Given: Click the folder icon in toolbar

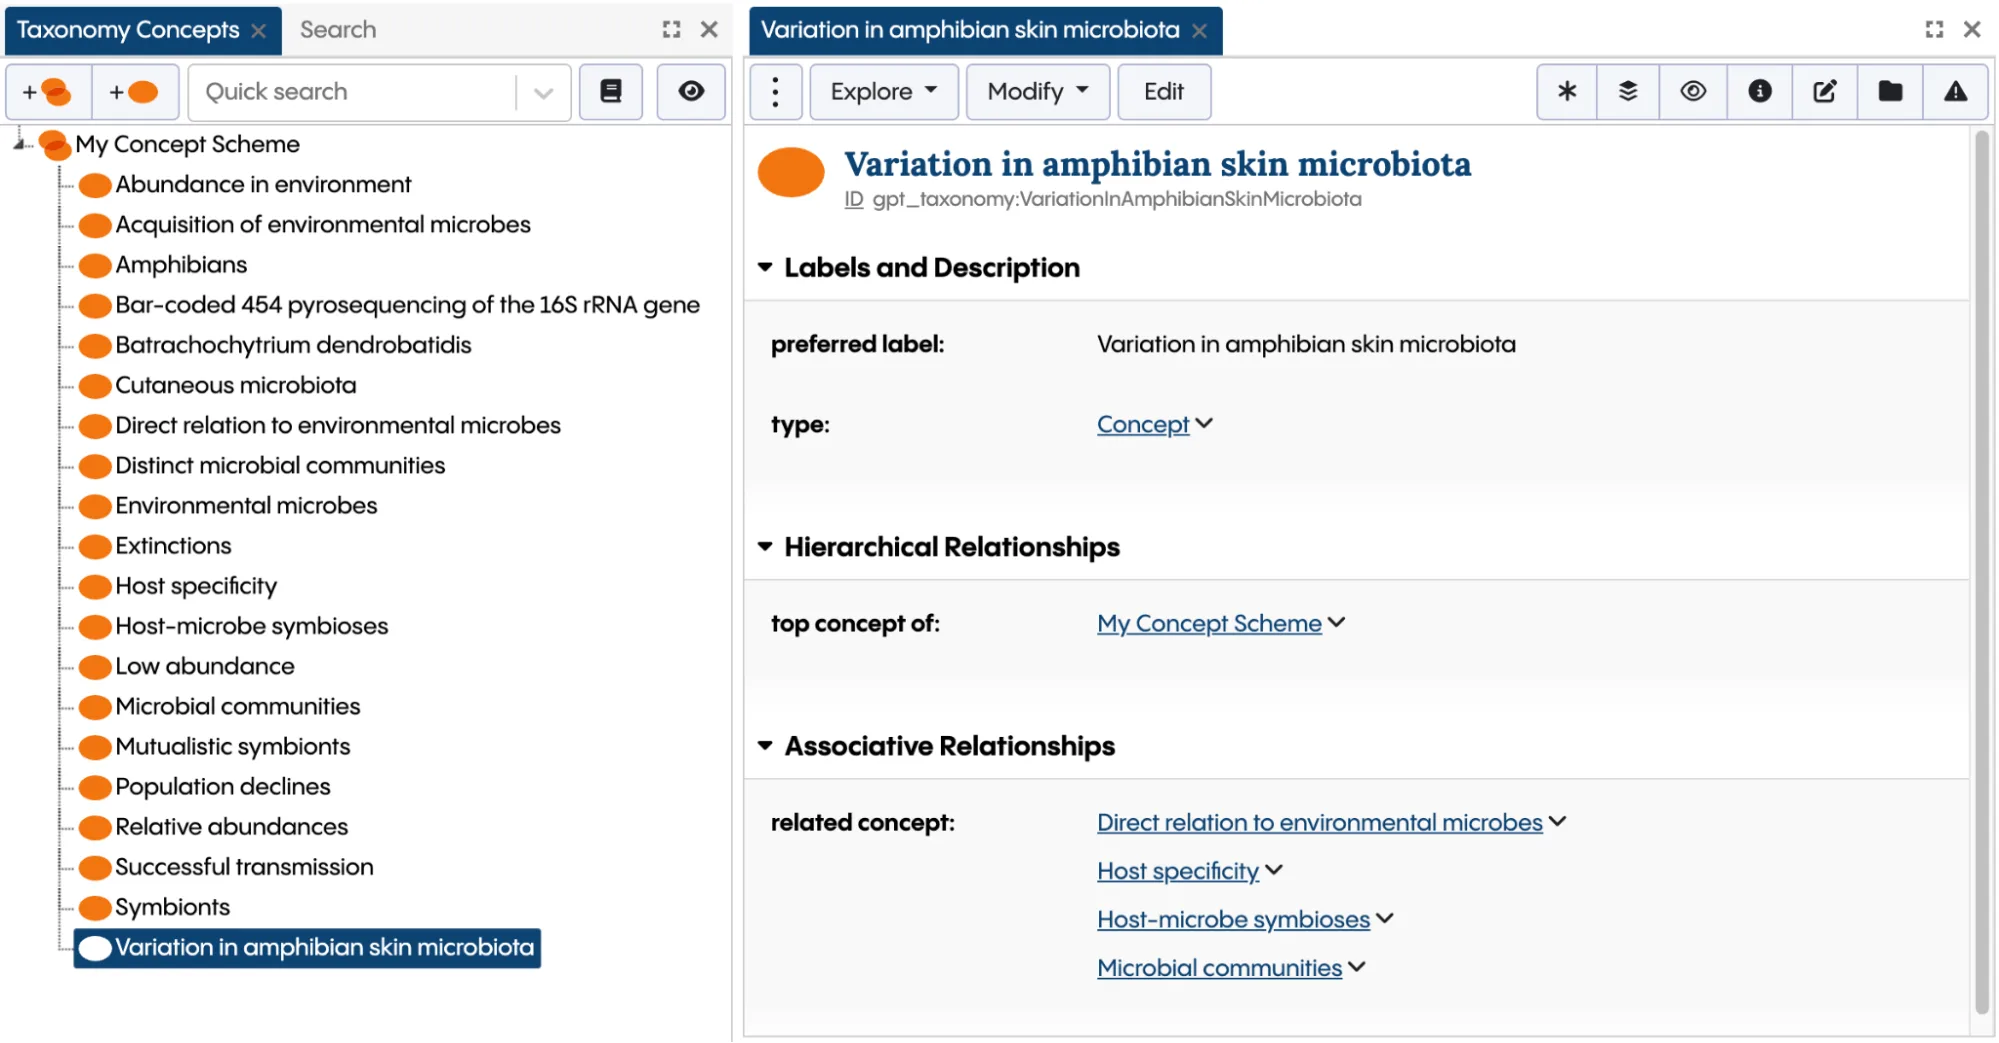Looking at the screenshot, I should tap(1890, 92).
